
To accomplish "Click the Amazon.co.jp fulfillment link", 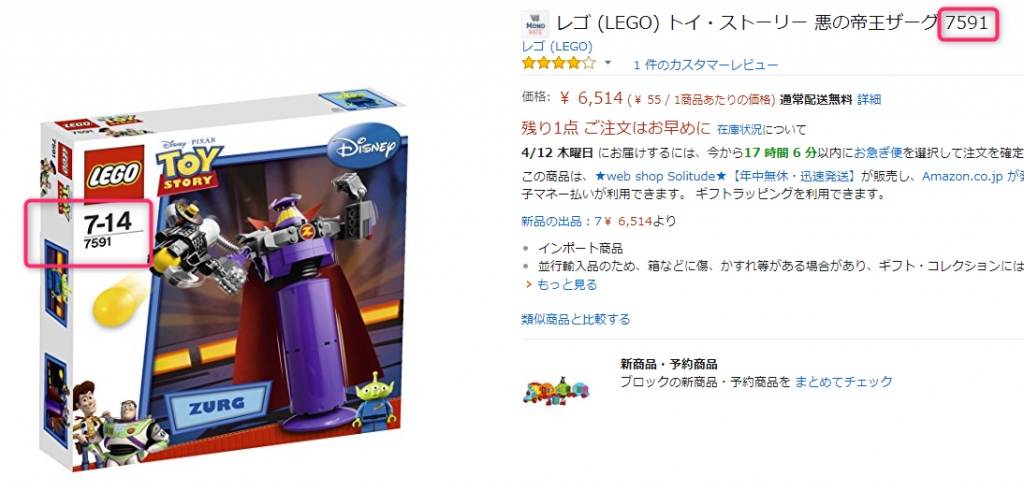I will (x=961, y=177).
